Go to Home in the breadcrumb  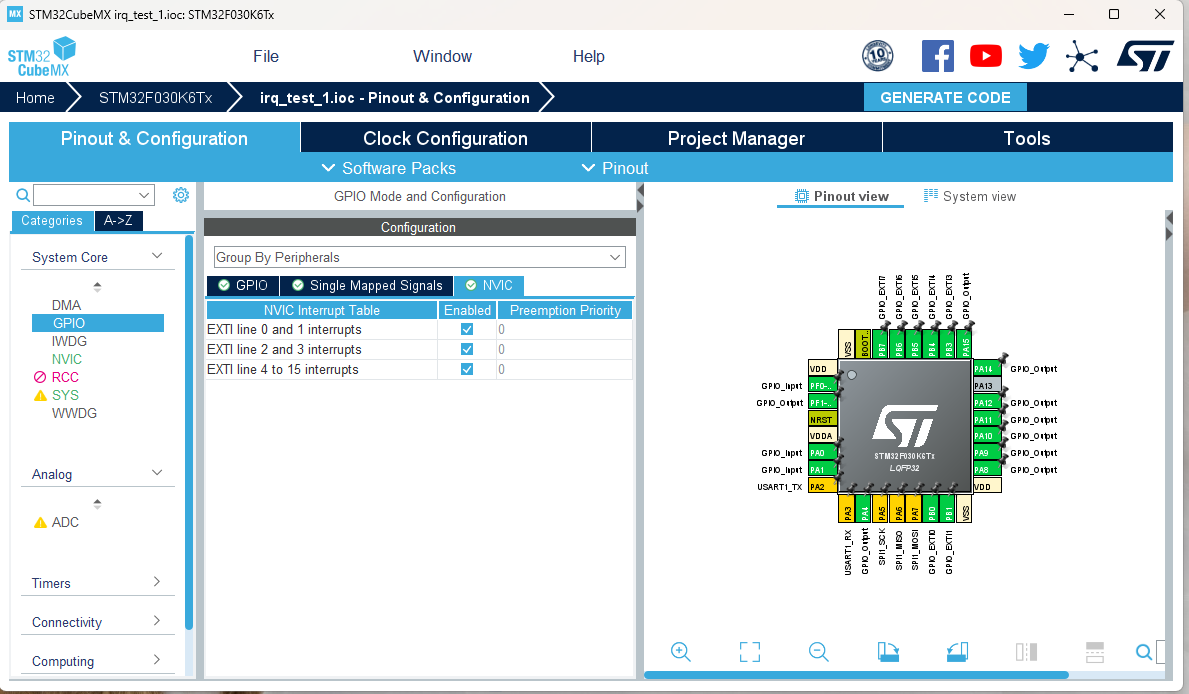(35, 98)
